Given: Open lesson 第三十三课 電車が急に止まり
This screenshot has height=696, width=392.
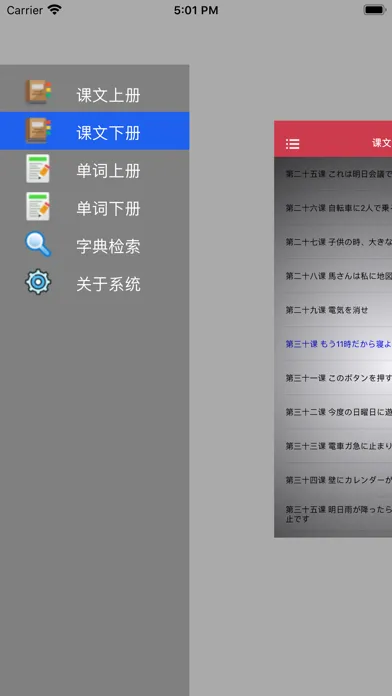Looking at the screenshot, I should pyautogui.click(x=333, y=446).
